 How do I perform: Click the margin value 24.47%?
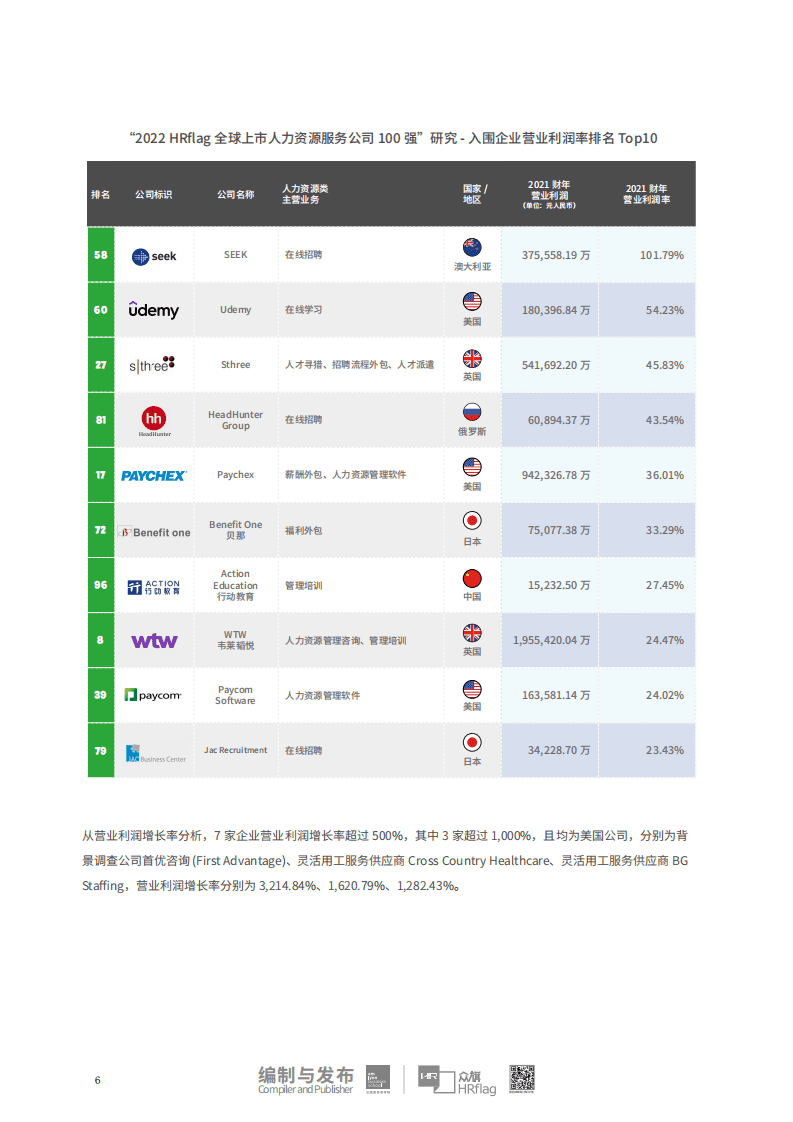665,640
